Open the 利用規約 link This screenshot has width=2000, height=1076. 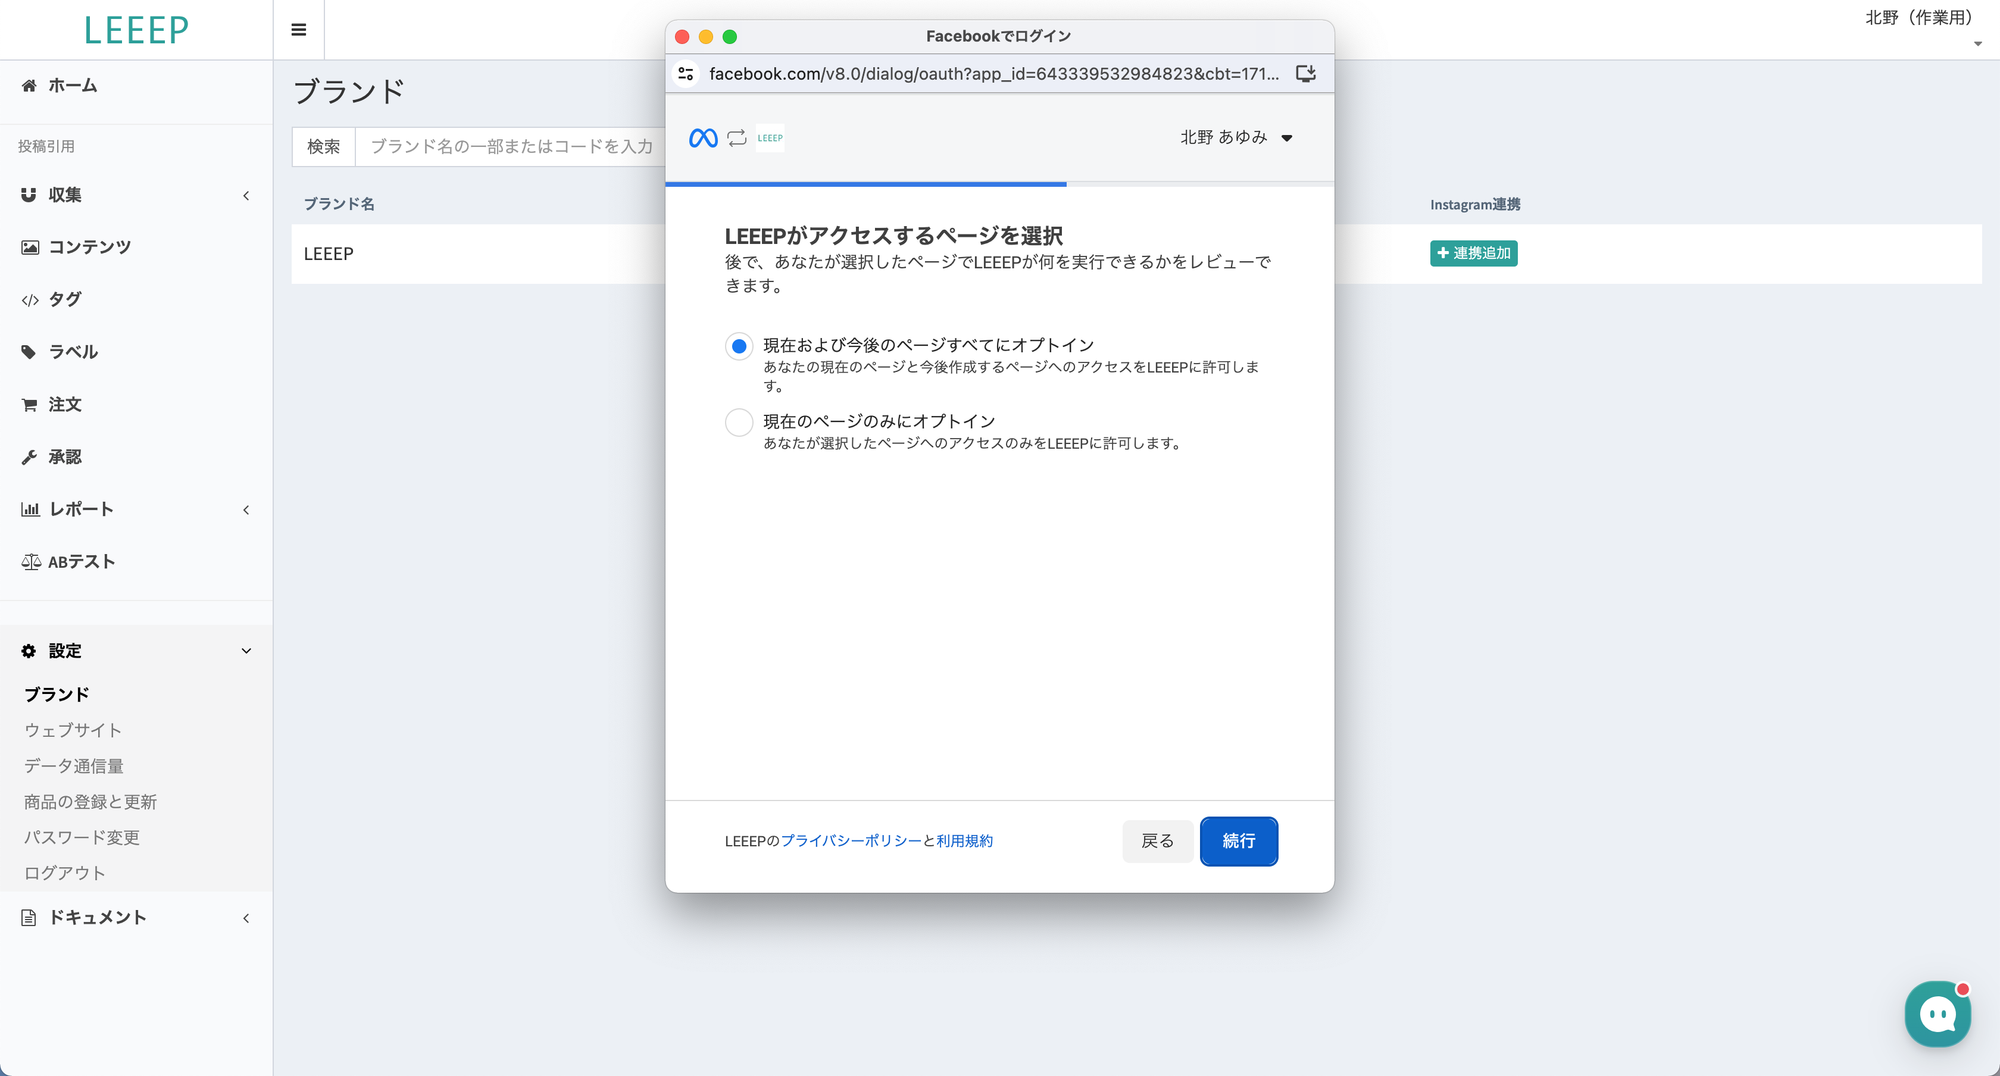[x=965, y=841]
